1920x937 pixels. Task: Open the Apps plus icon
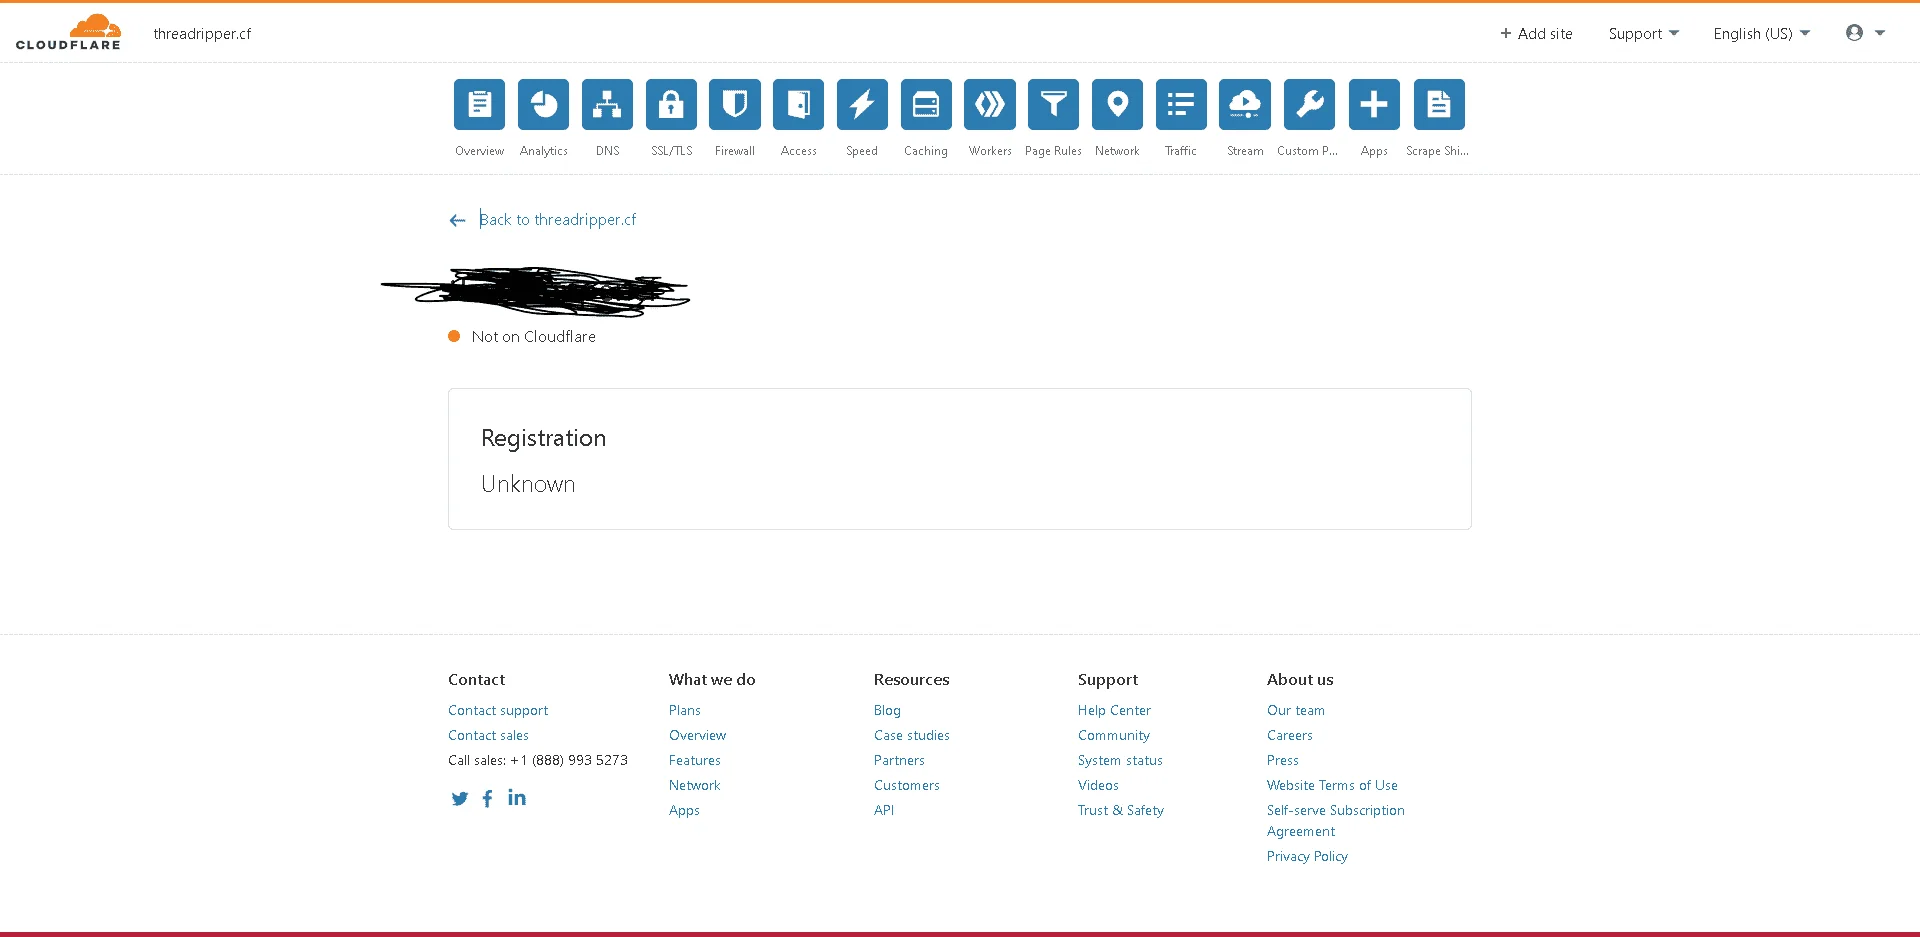pos(1374,104)
